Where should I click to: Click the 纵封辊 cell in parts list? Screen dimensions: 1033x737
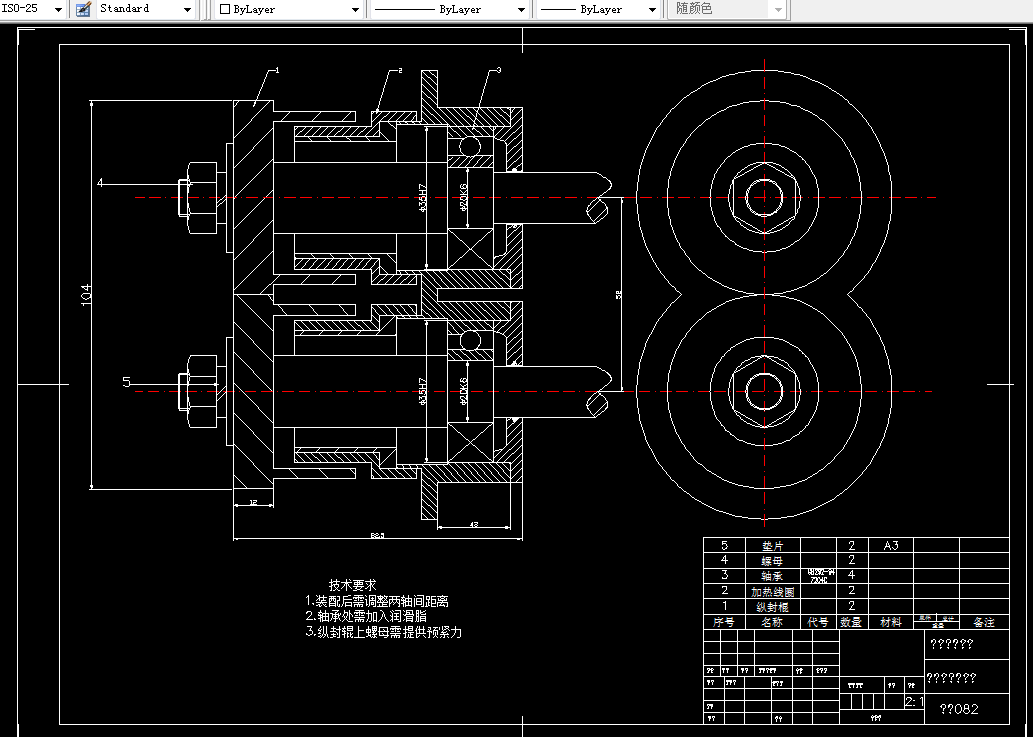pyautogui.click(x=772, y=607)
